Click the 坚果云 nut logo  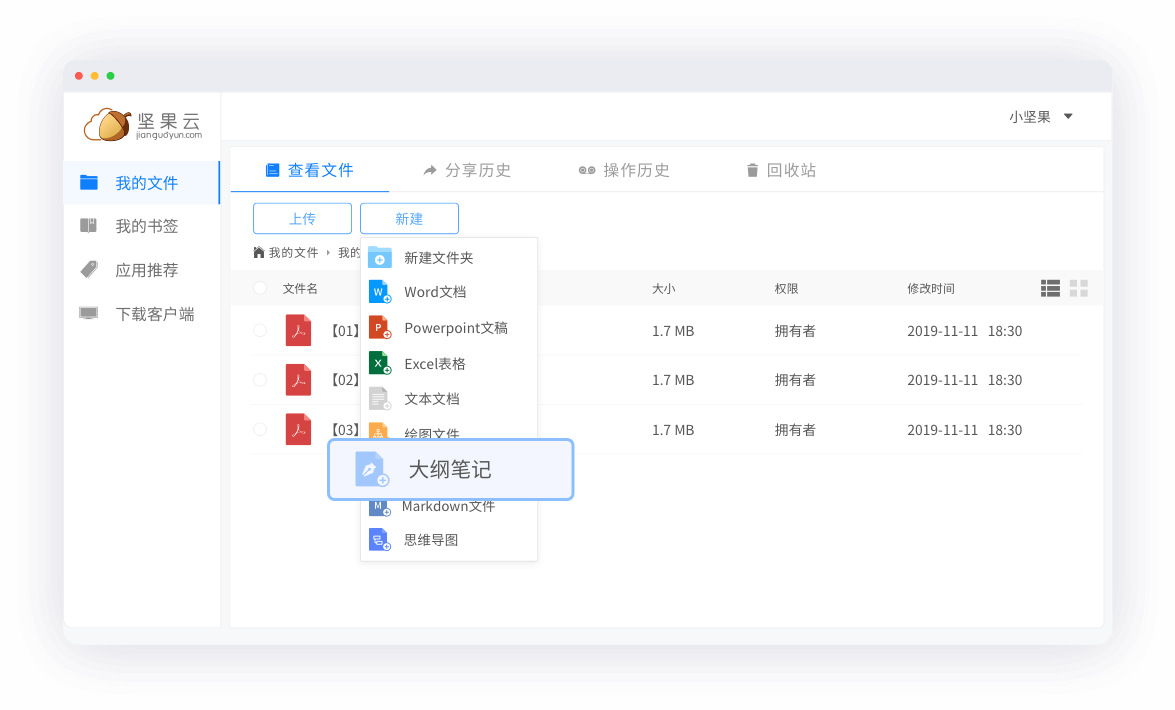107,124
